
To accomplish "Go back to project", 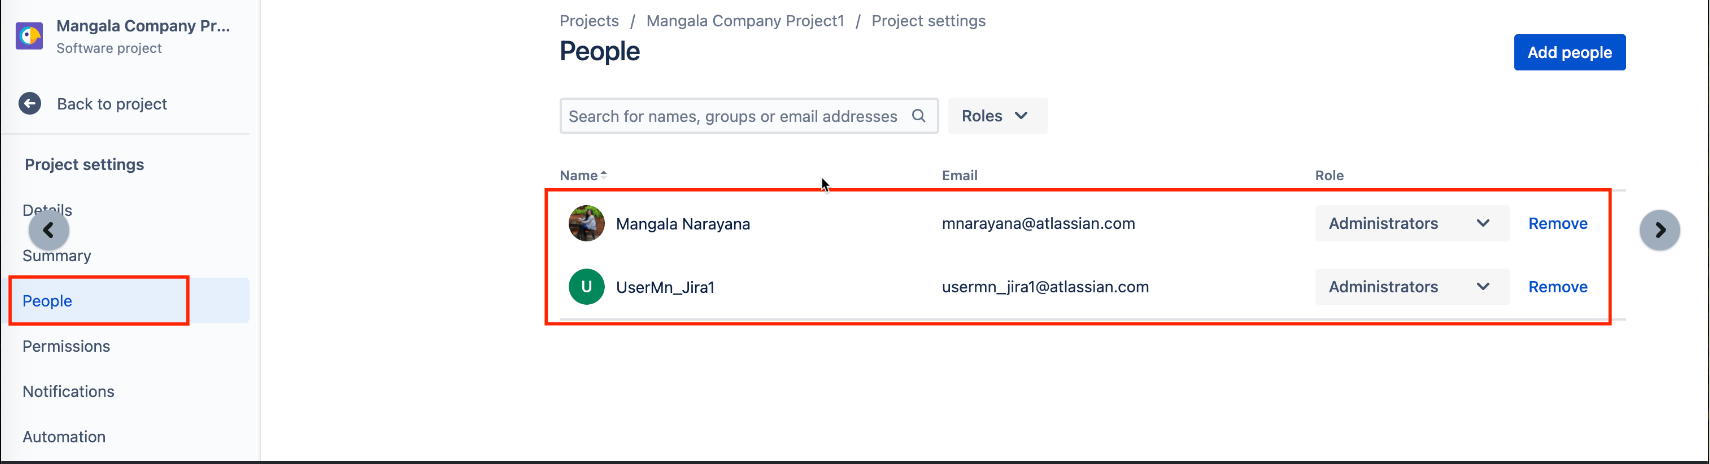I will point(112,104).
